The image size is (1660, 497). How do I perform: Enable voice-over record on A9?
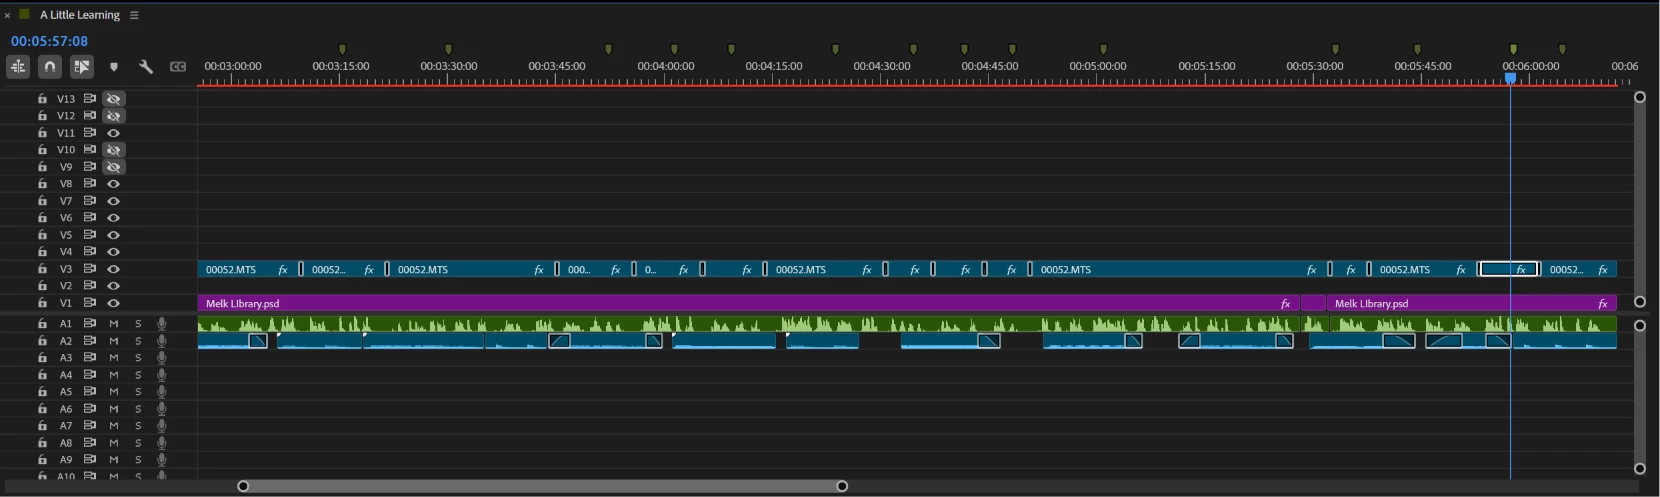(x=162, y=460)
